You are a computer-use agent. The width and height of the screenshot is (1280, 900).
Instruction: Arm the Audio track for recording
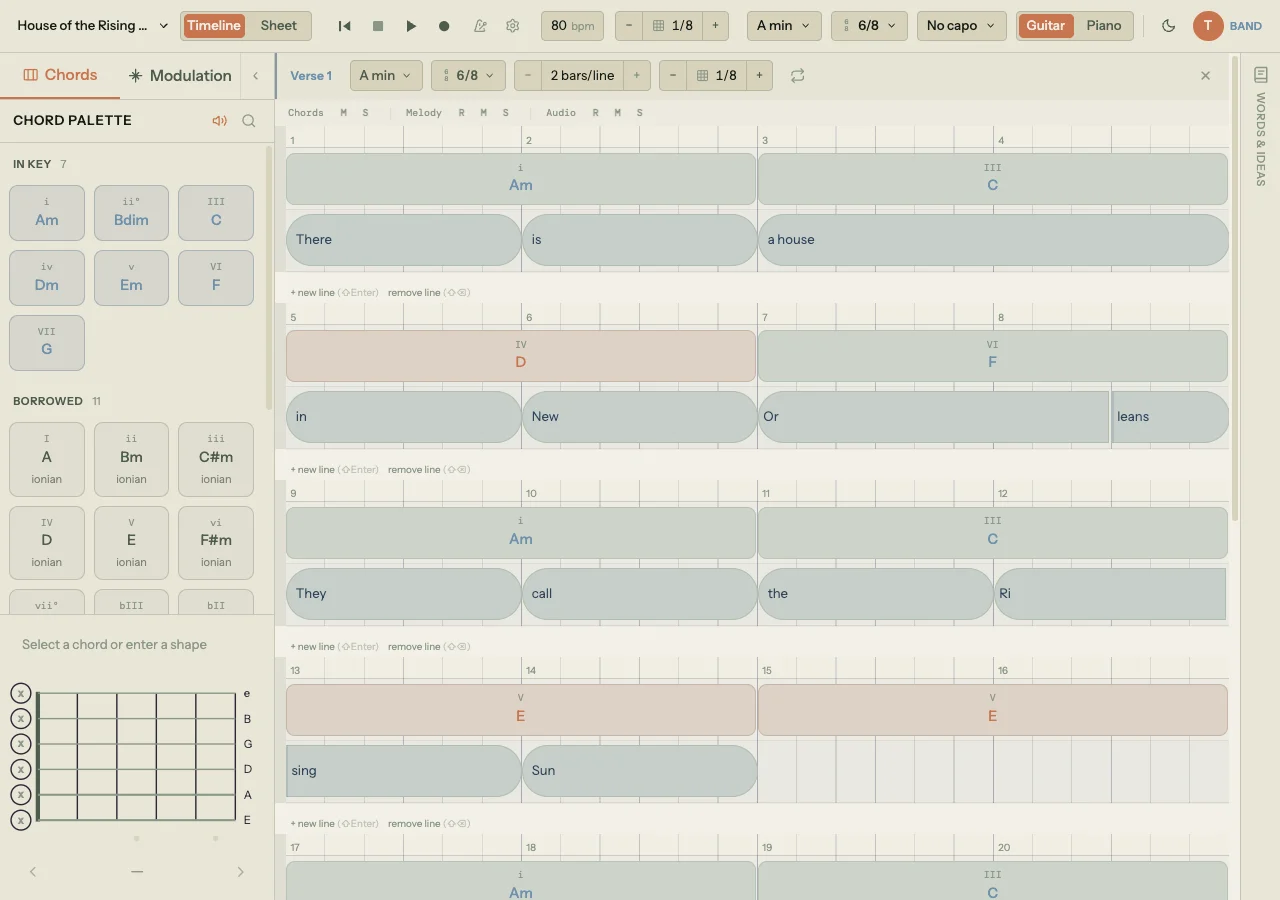click(x=594, y=112)
